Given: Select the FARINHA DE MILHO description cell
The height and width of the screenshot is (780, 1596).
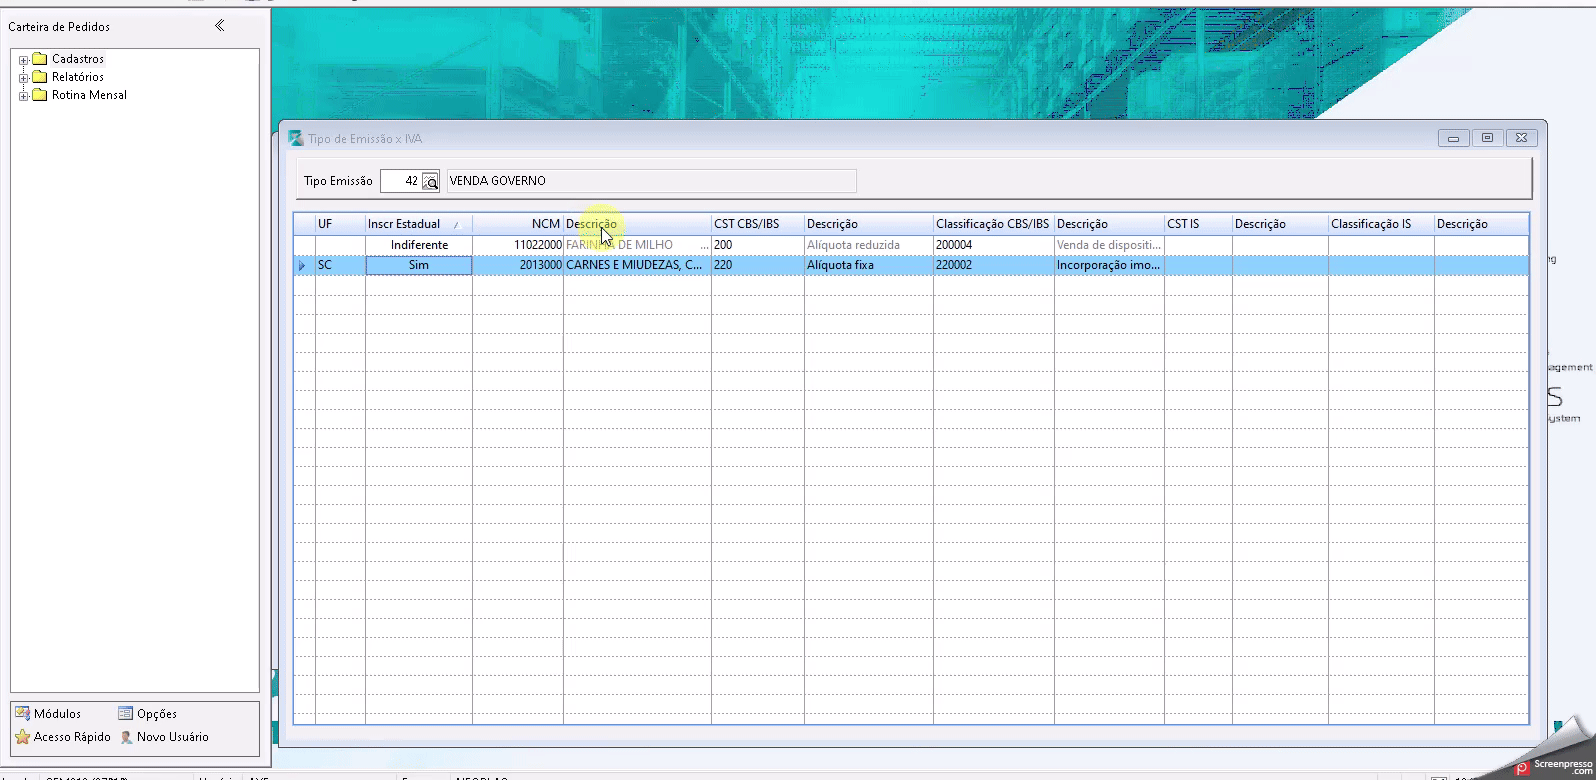Looking at the screenshot, I should coord(638,245).
